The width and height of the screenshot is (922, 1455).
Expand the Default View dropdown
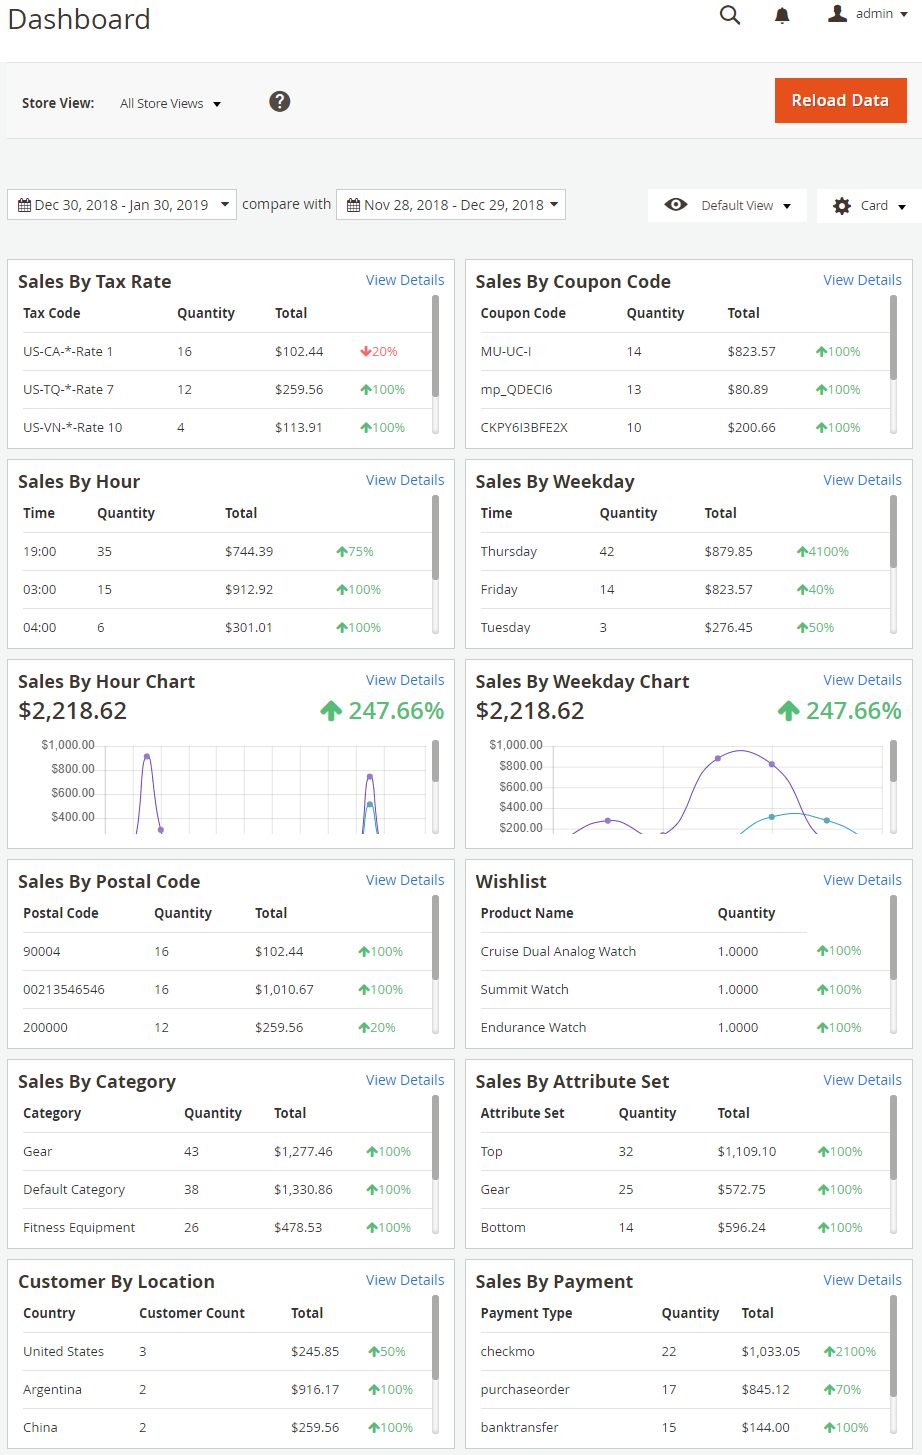point(746,206)
